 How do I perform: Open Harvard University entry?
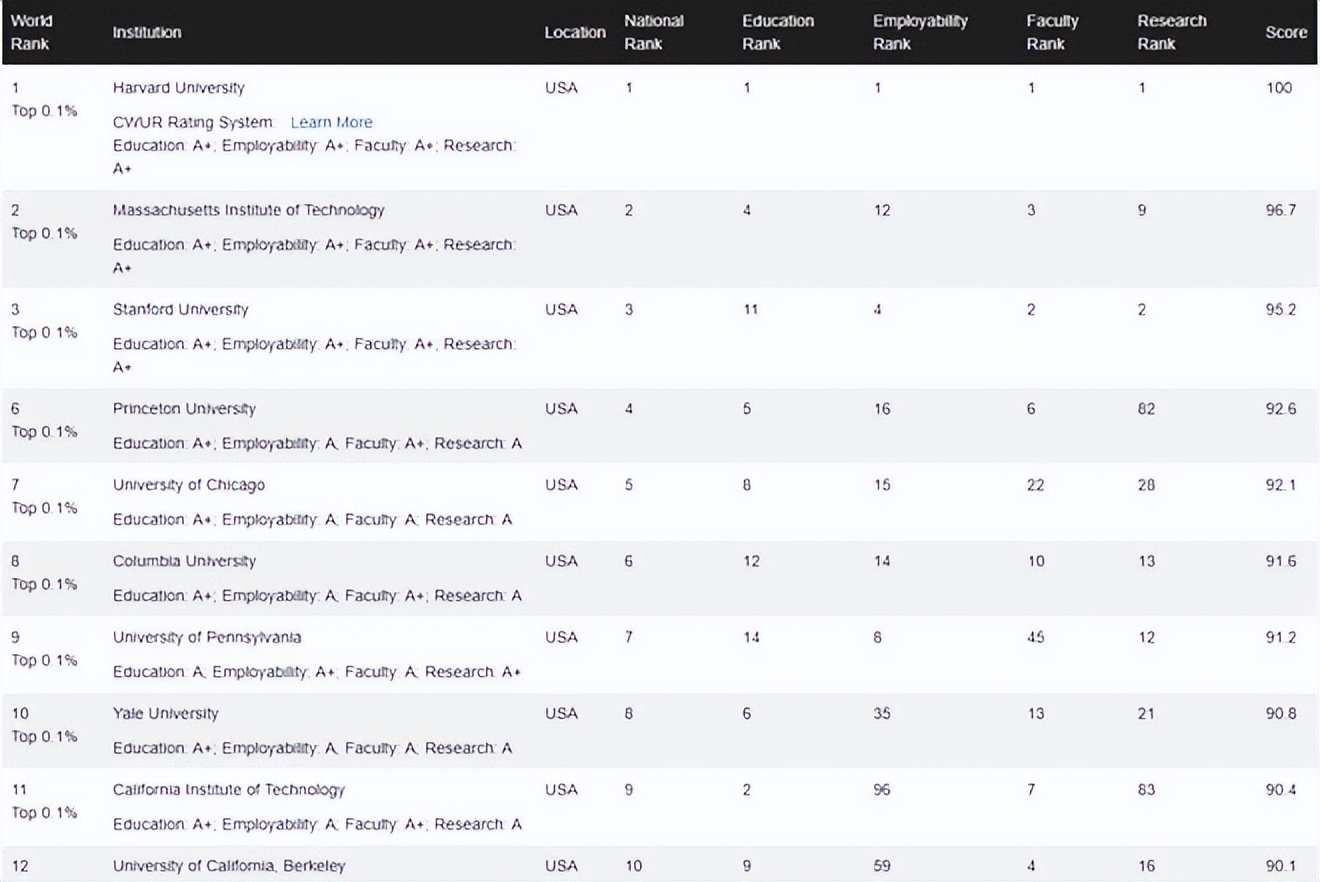point(178,88)
